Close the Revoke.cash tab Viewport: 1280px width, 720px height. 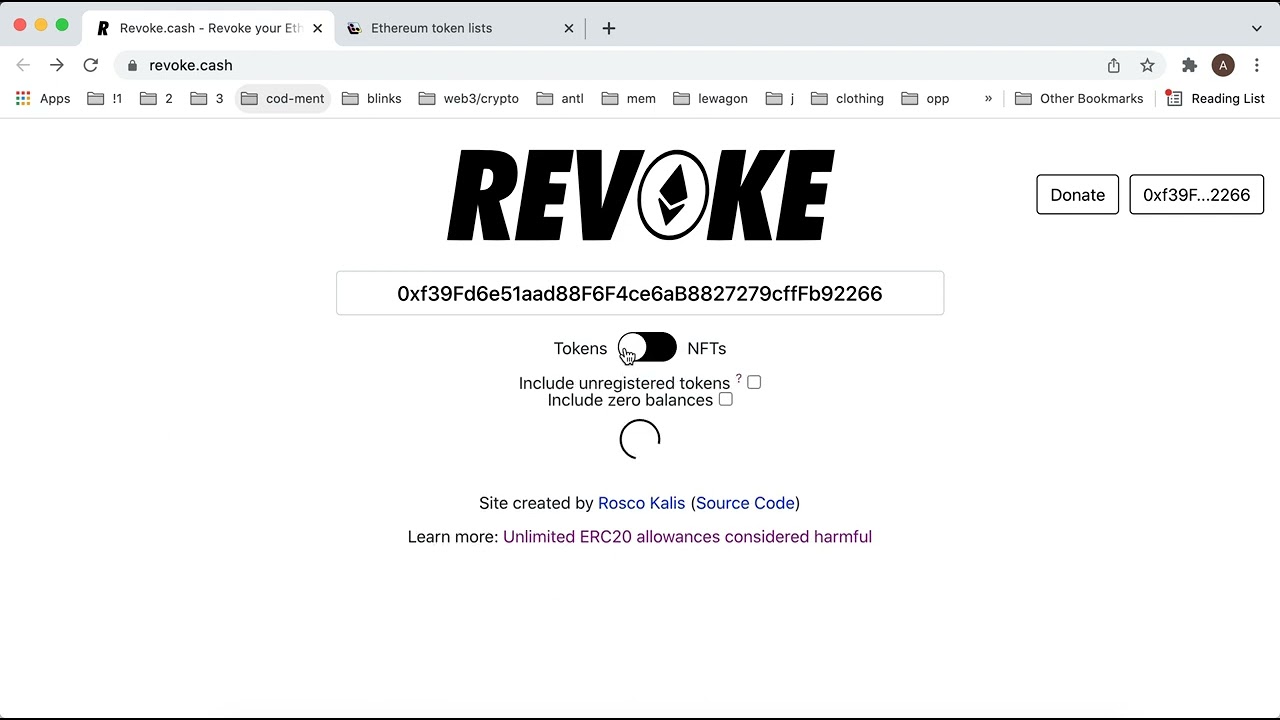point(317,28)
